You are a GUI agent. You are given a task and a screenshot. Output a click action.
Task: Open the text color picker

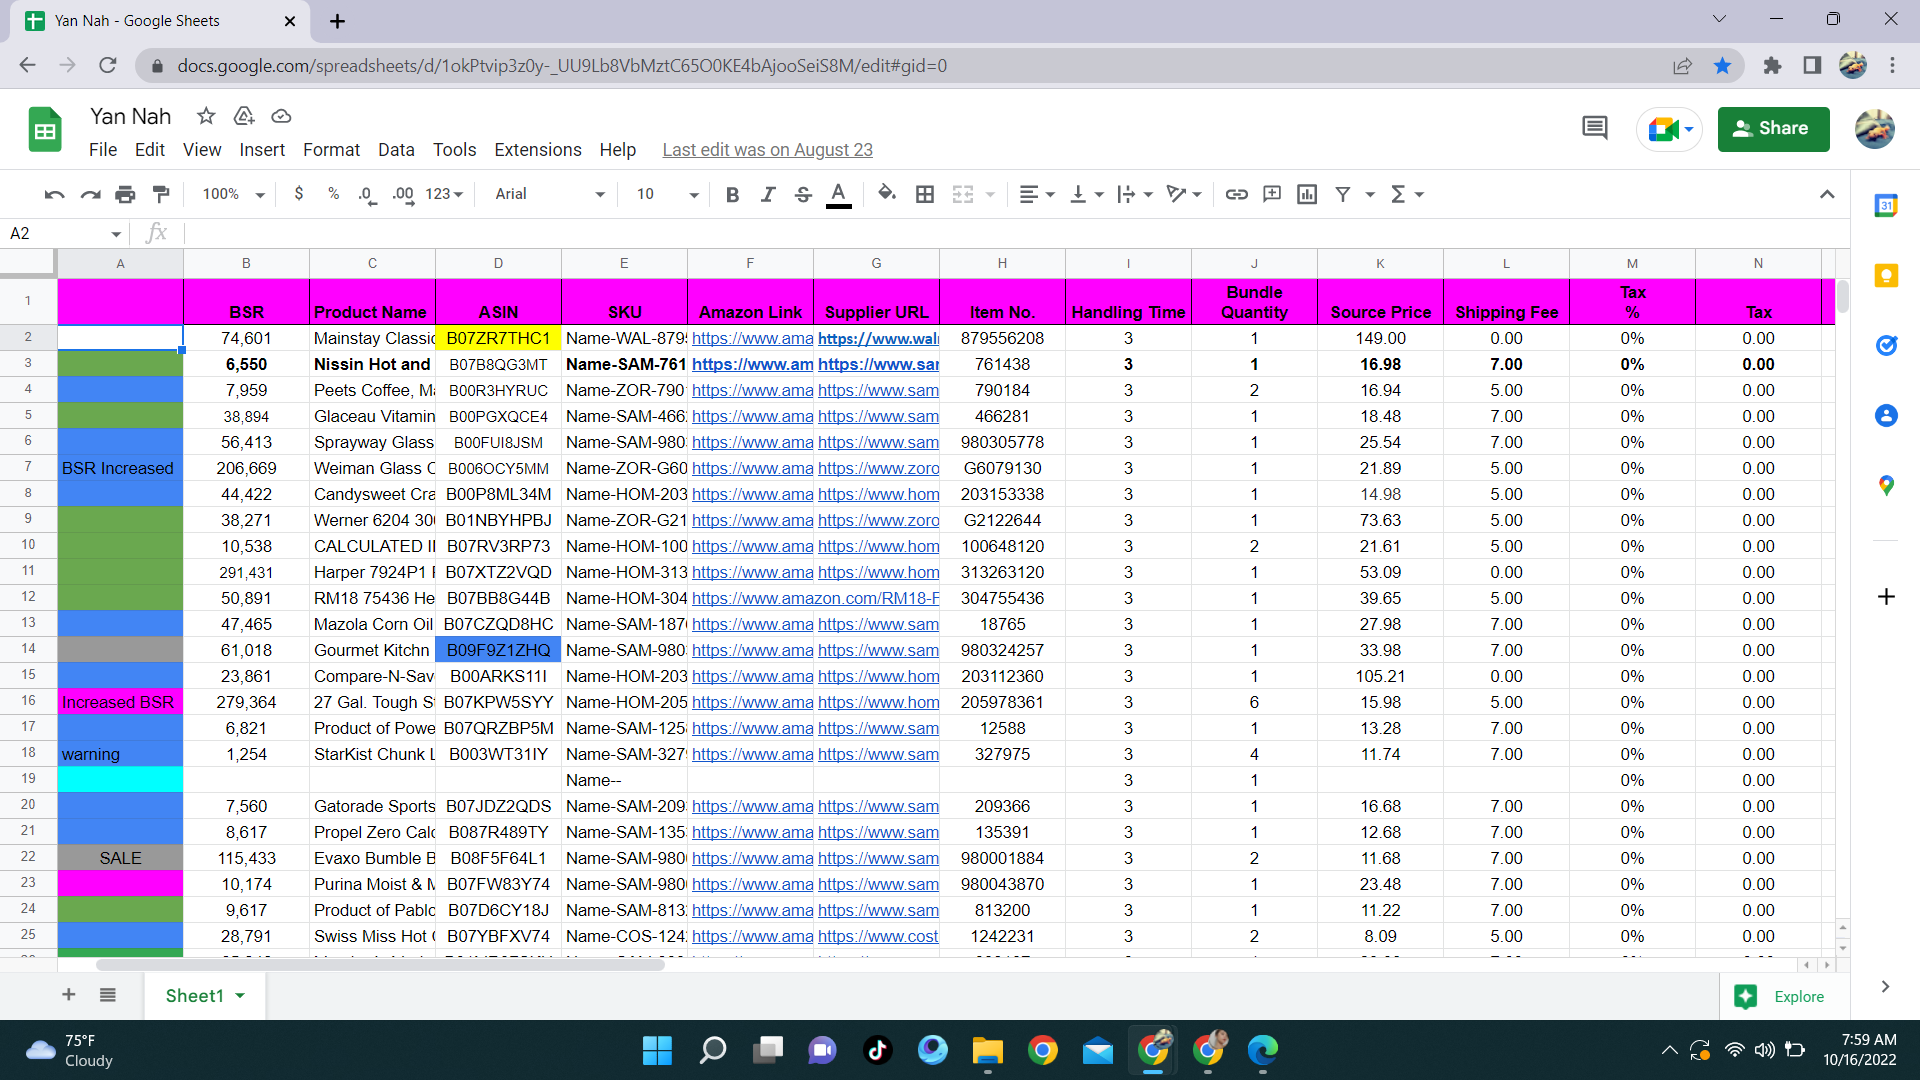click(839, 194)
